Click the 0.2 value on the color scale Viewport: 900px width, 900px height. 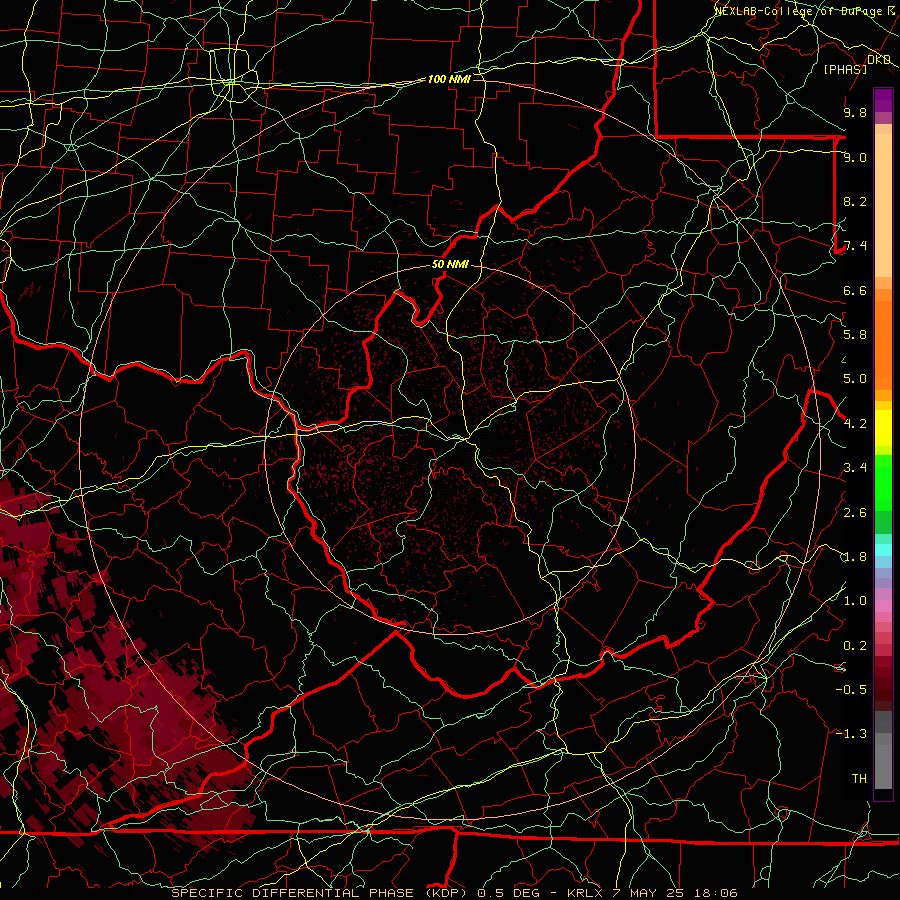855,646
